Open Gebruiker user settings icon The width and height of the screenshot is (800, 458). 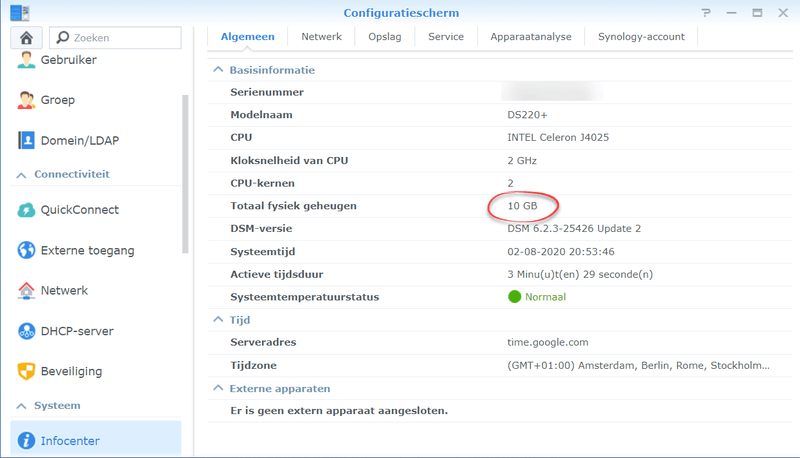coord(26,60)
